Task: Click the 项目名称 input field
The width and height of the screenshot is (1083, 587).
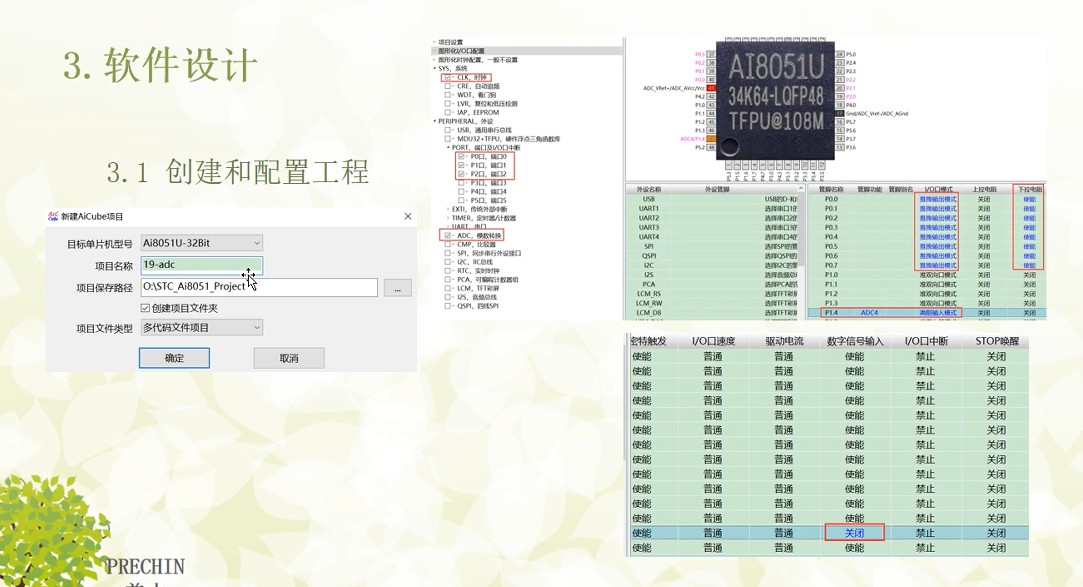Action: pyautogui.click(x=201, y=265)
